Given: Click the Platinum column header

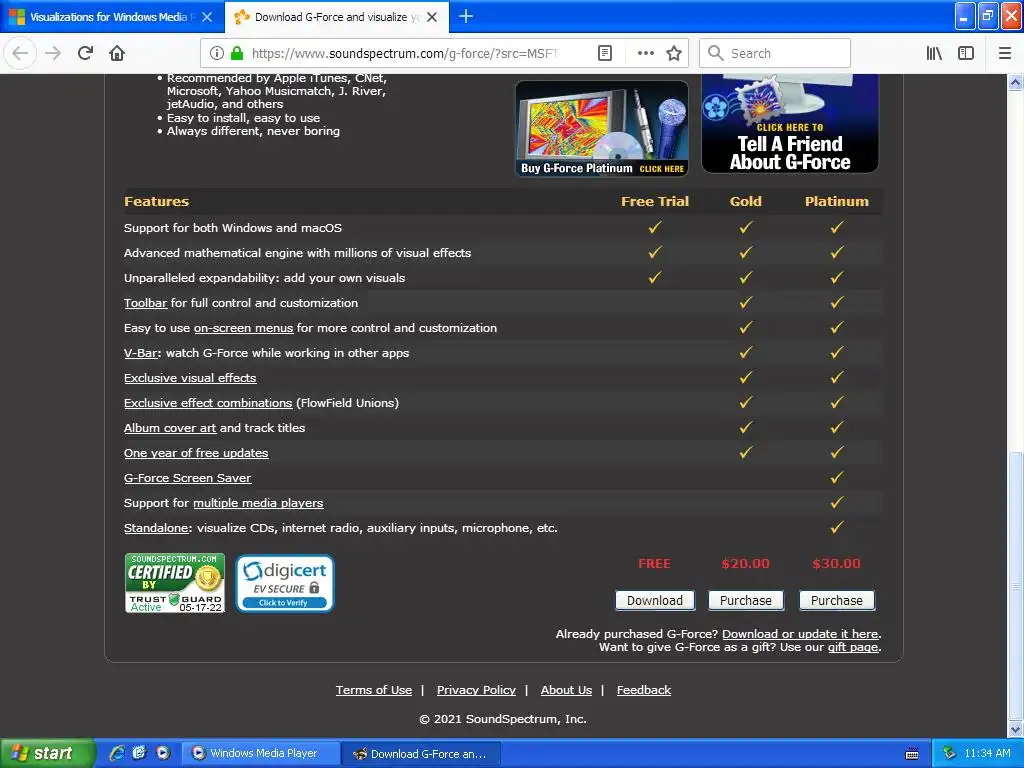Looking at the screenshot, I should tap(837, 202).
